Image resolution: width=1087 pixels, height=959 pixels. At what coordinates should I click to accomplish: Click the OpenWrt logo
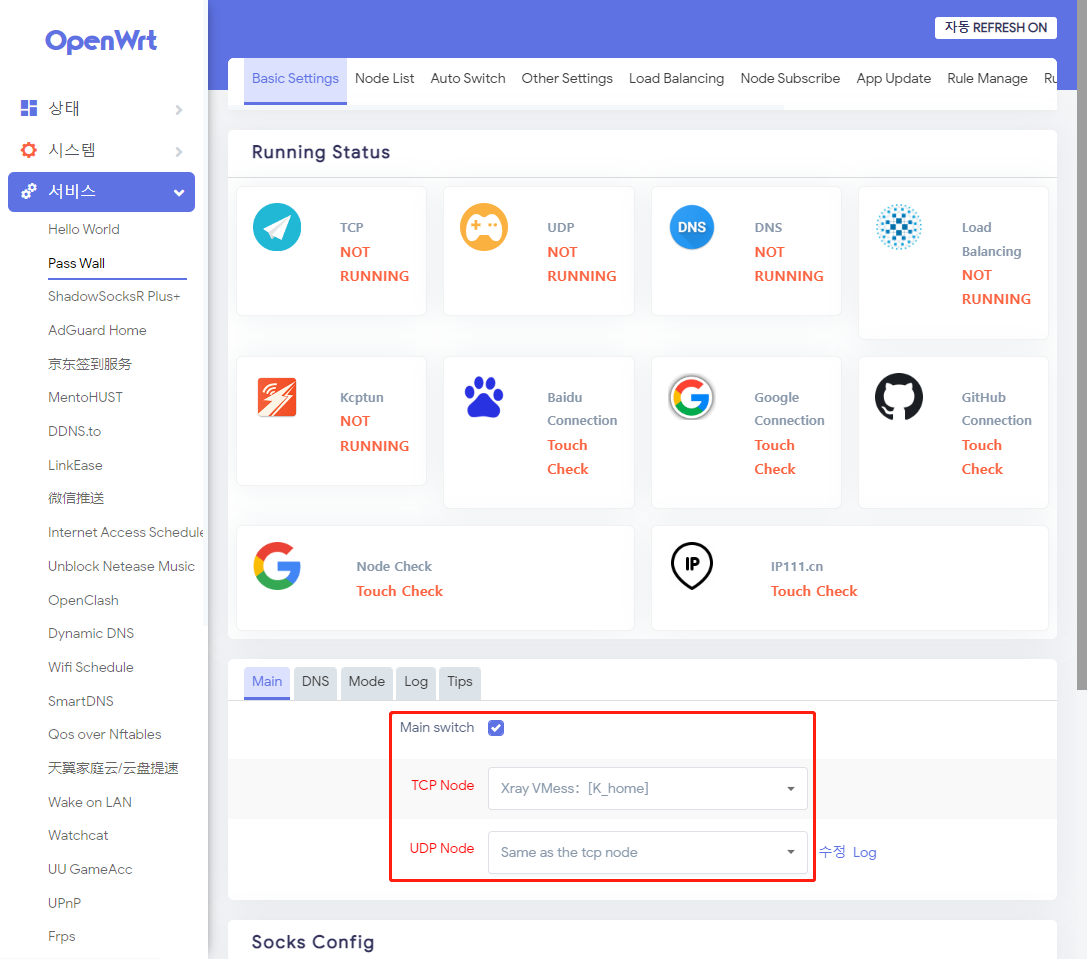click(x=101, y=41)
